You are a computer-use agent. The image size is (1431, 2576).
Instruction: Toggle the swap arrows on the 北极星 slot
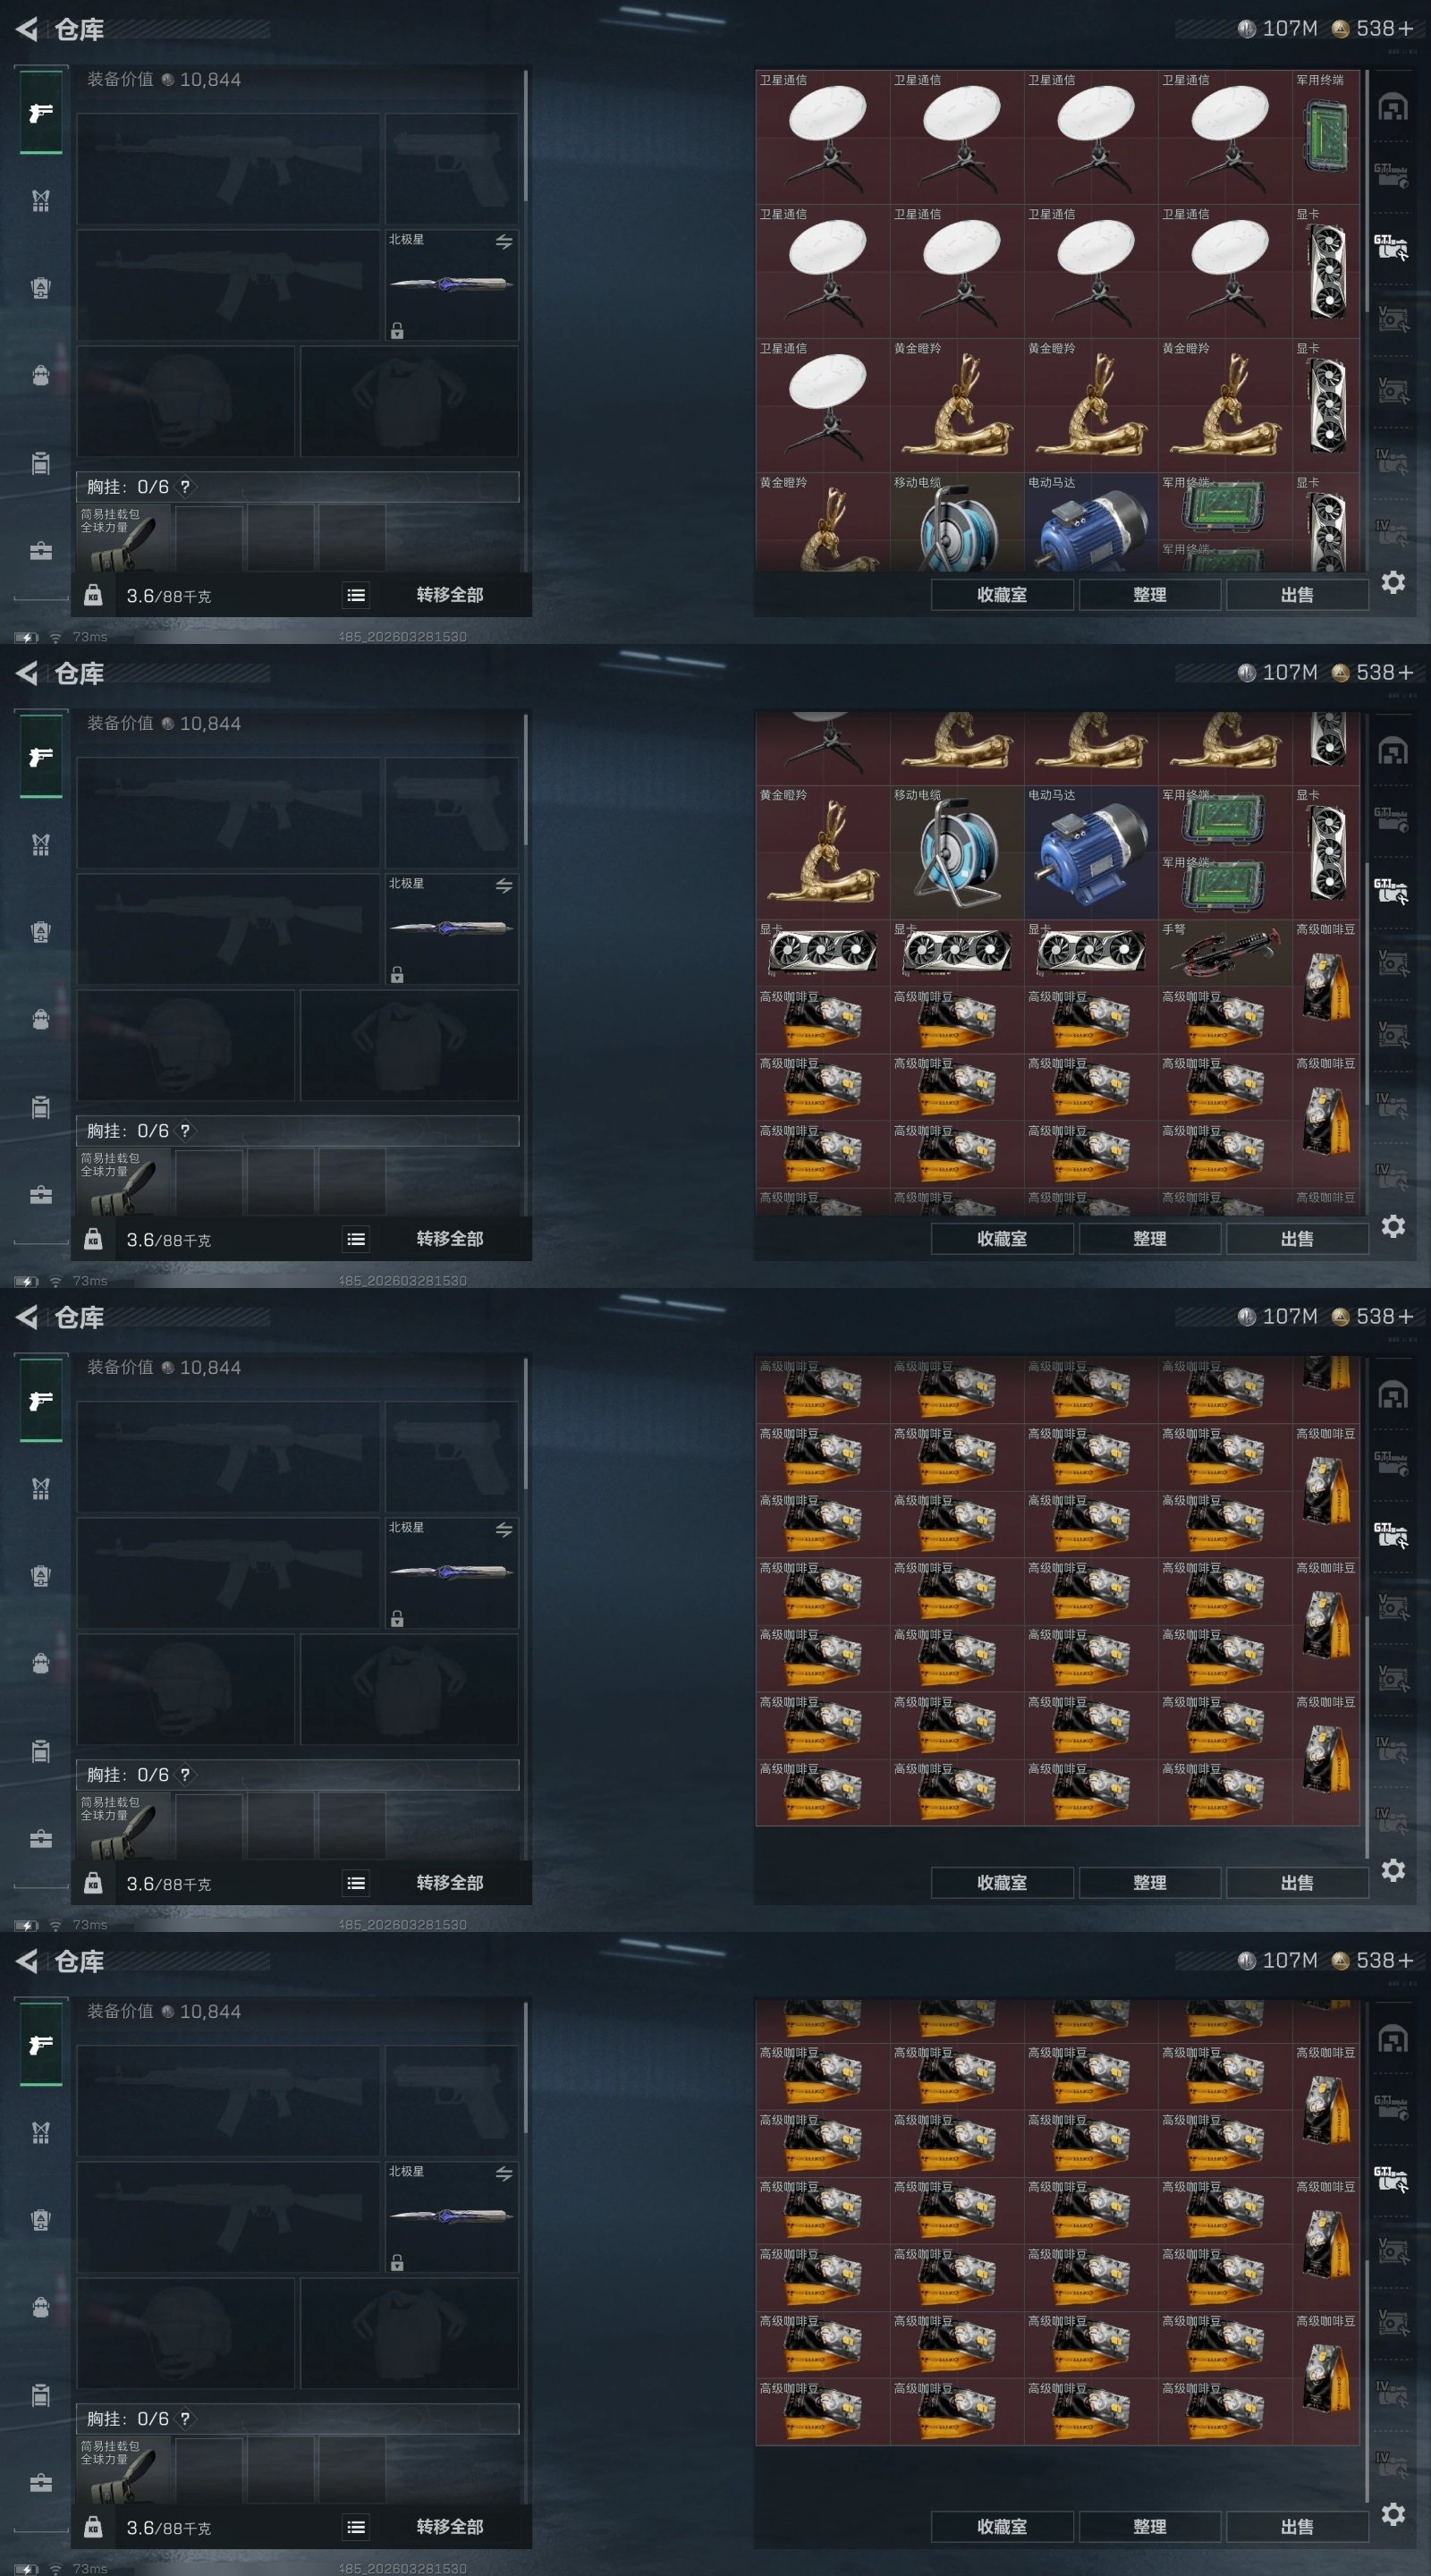(x=504, y=242)
